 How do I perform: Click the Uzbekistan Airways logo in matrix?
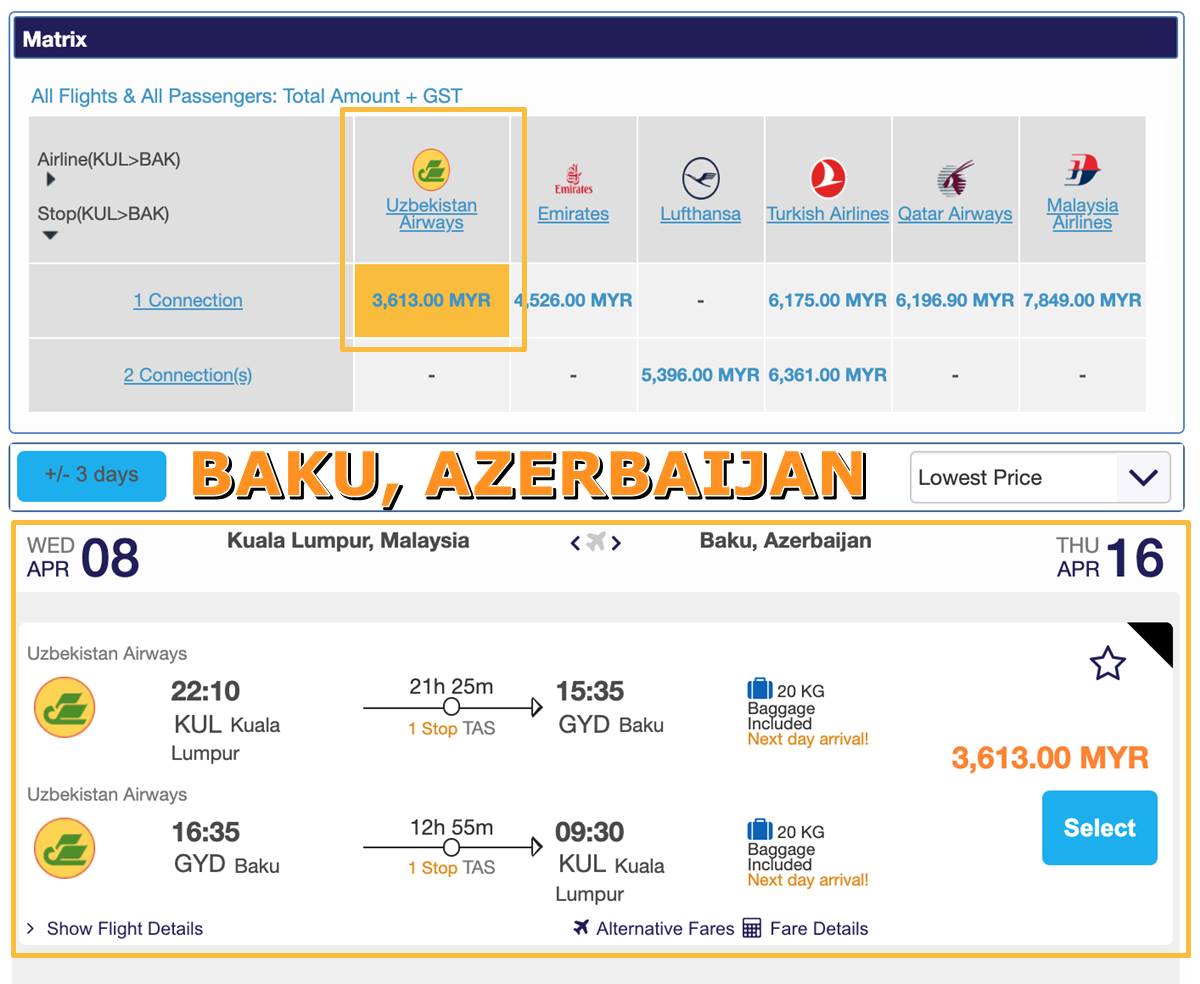[x=431, y=170]
